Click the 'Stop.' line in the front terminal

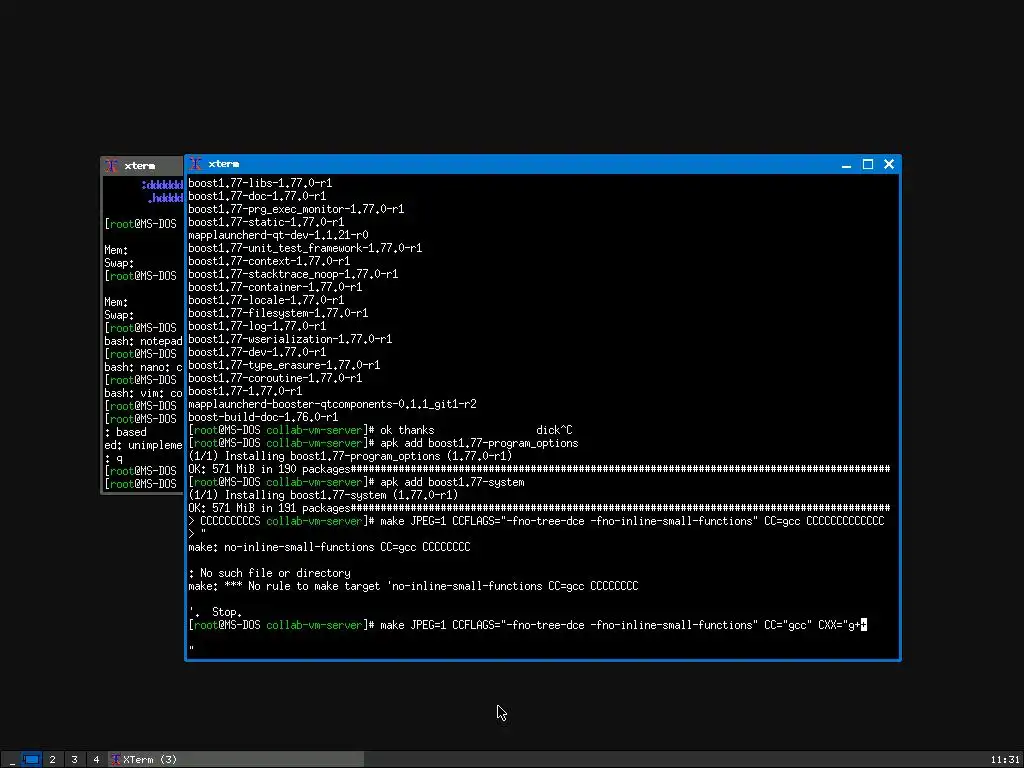point(216,613)
